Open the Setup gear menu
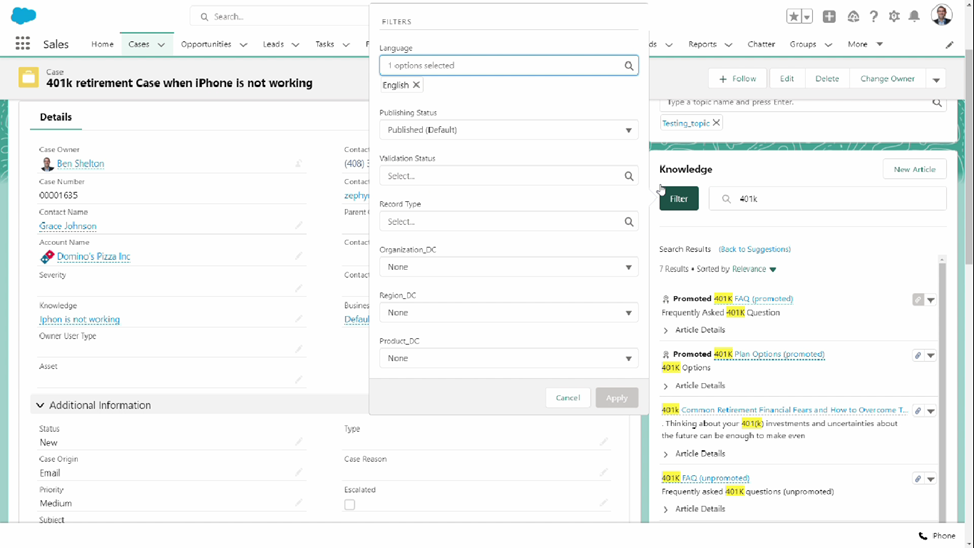974x548 pixels. [893, 16]
